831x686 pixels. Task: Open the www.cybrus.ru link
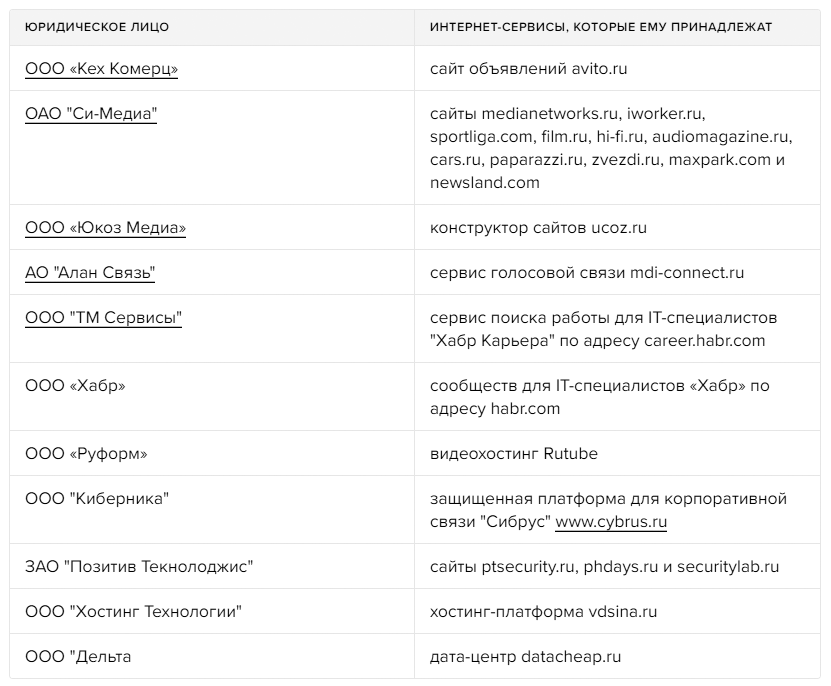[611, 522]
